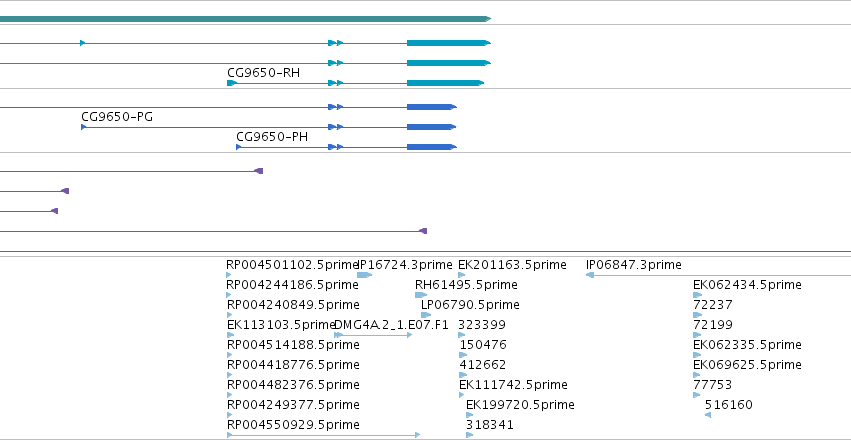Select the EK062434.5prime feature label
Viewport: 851px width, 440px height.
(747, 285)
